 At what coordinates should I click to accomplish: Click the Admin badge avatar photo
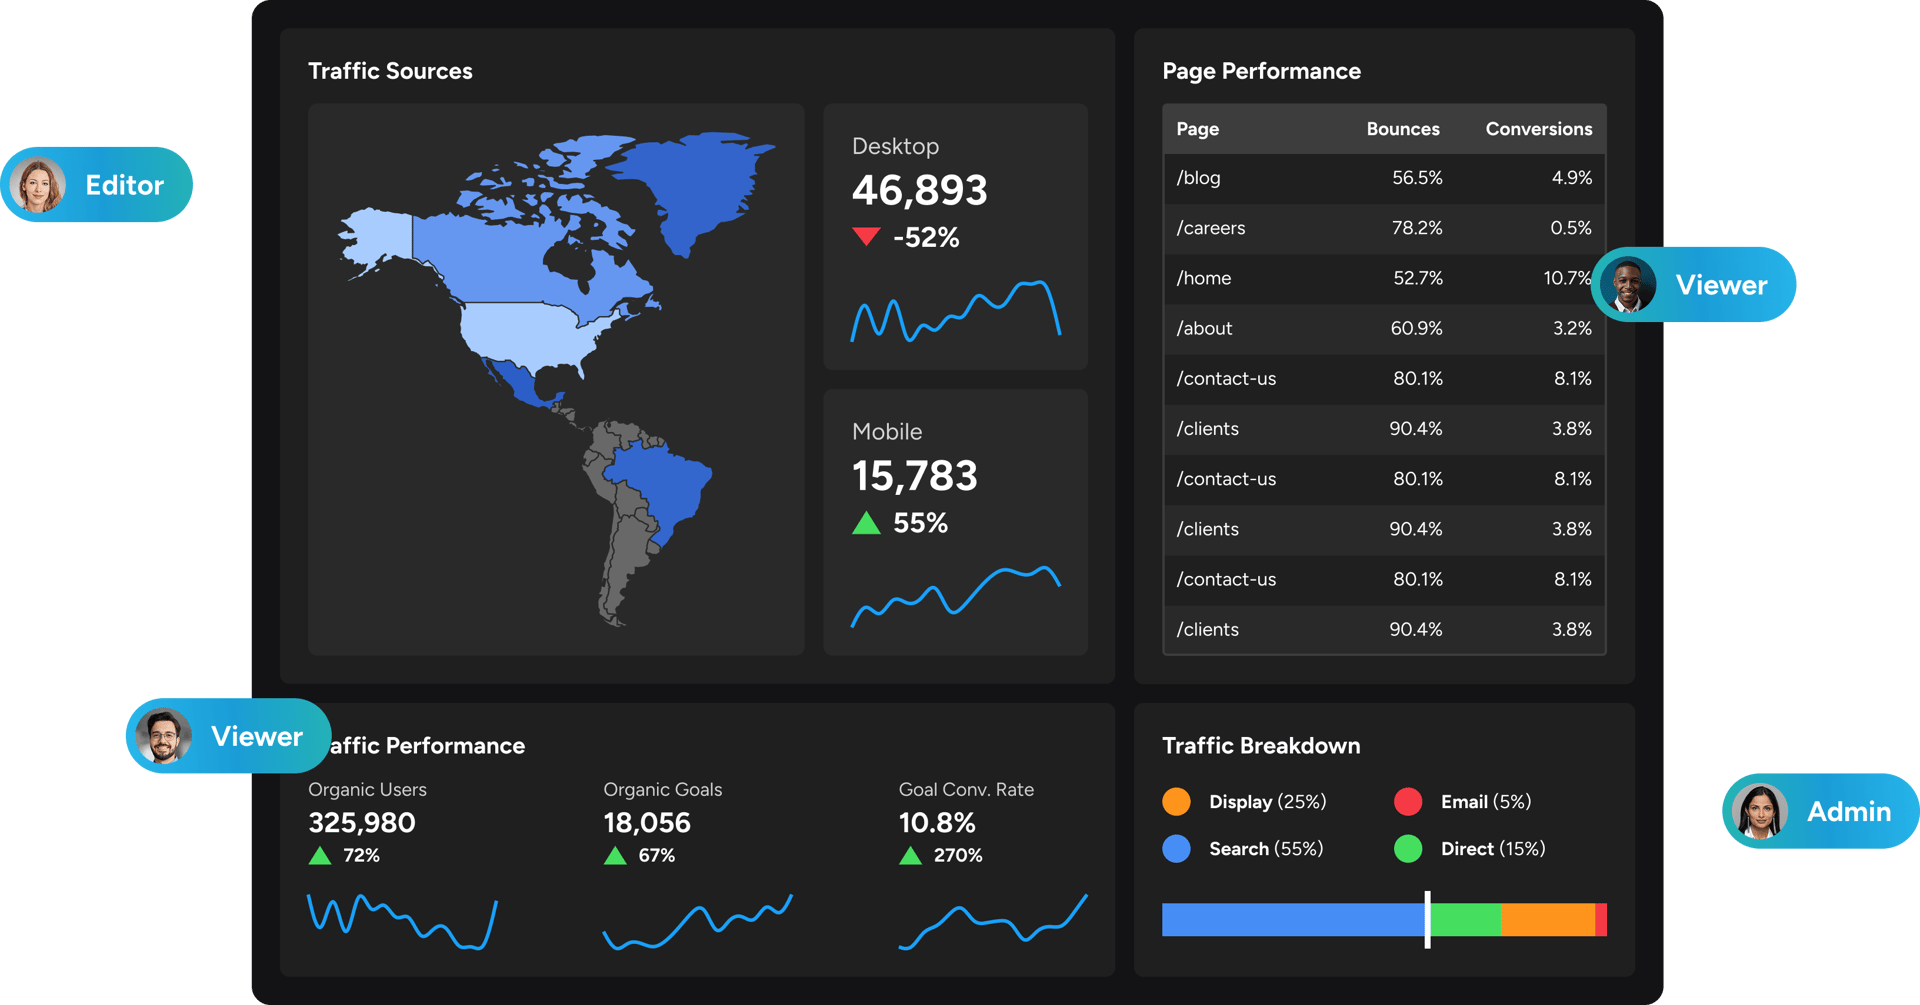1760,811
